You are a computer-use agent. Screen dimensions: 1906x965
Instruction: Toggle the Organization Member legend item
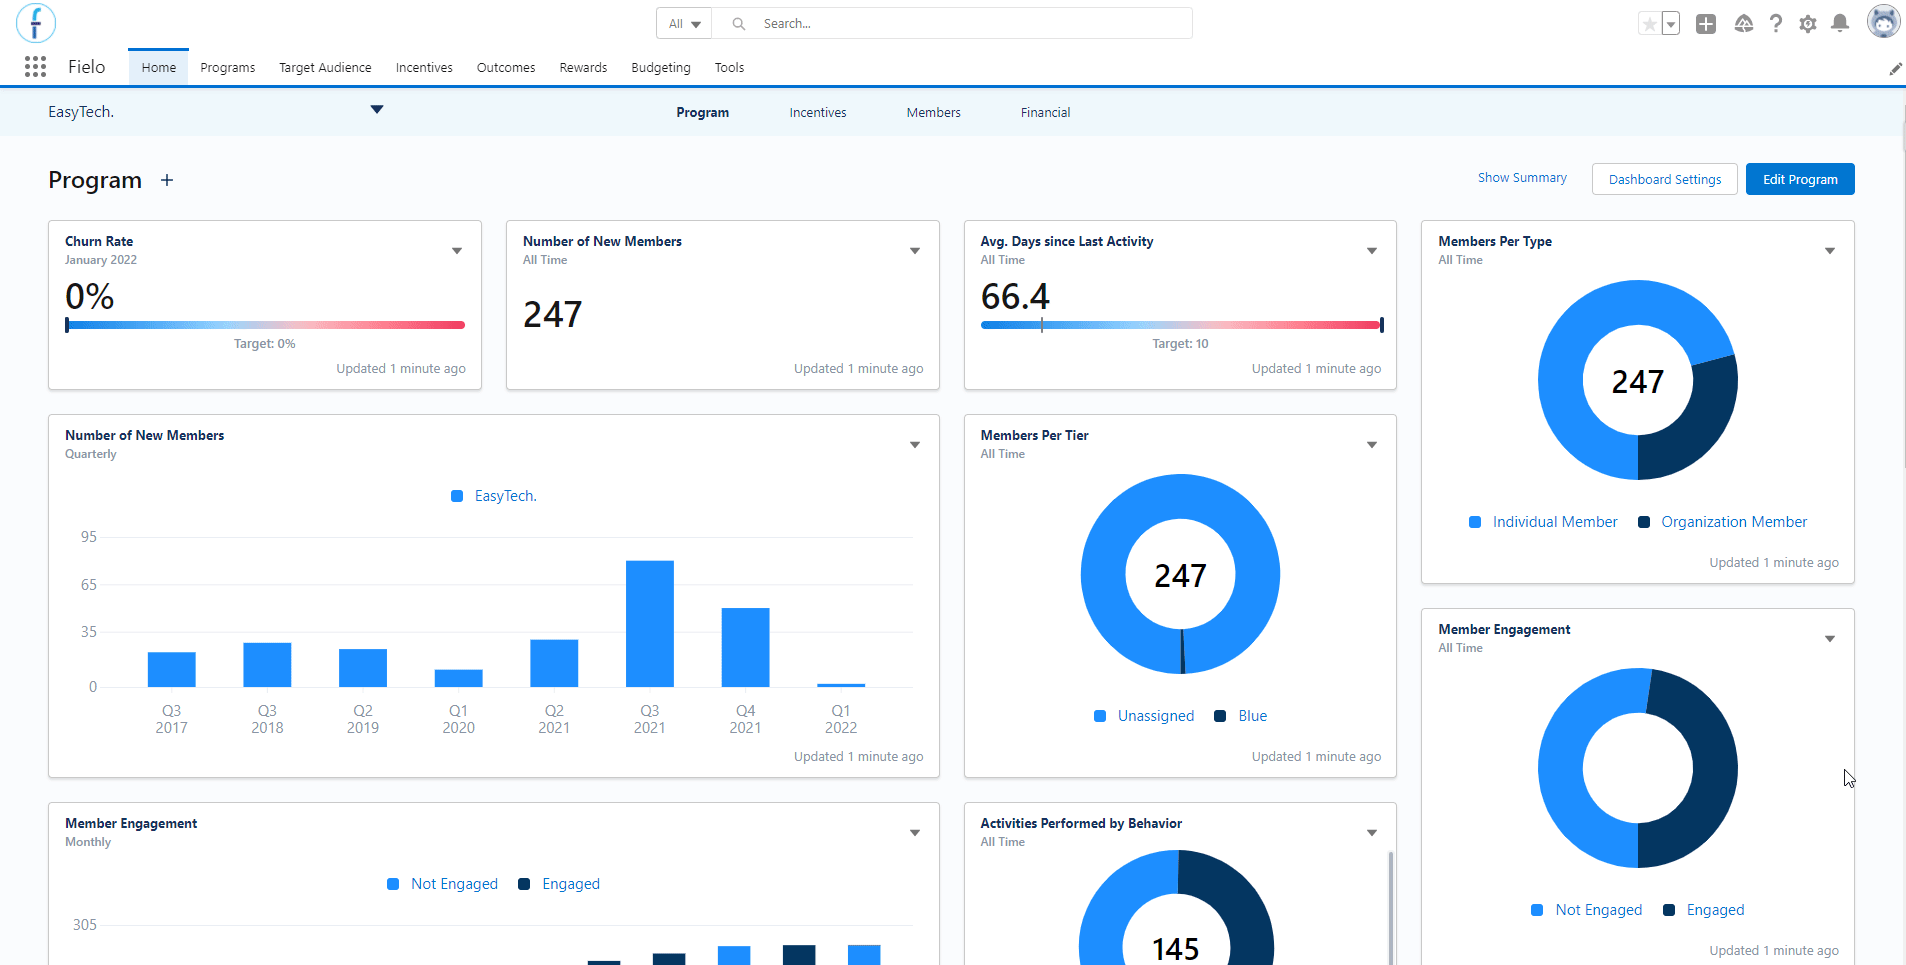coord(1723,522)
